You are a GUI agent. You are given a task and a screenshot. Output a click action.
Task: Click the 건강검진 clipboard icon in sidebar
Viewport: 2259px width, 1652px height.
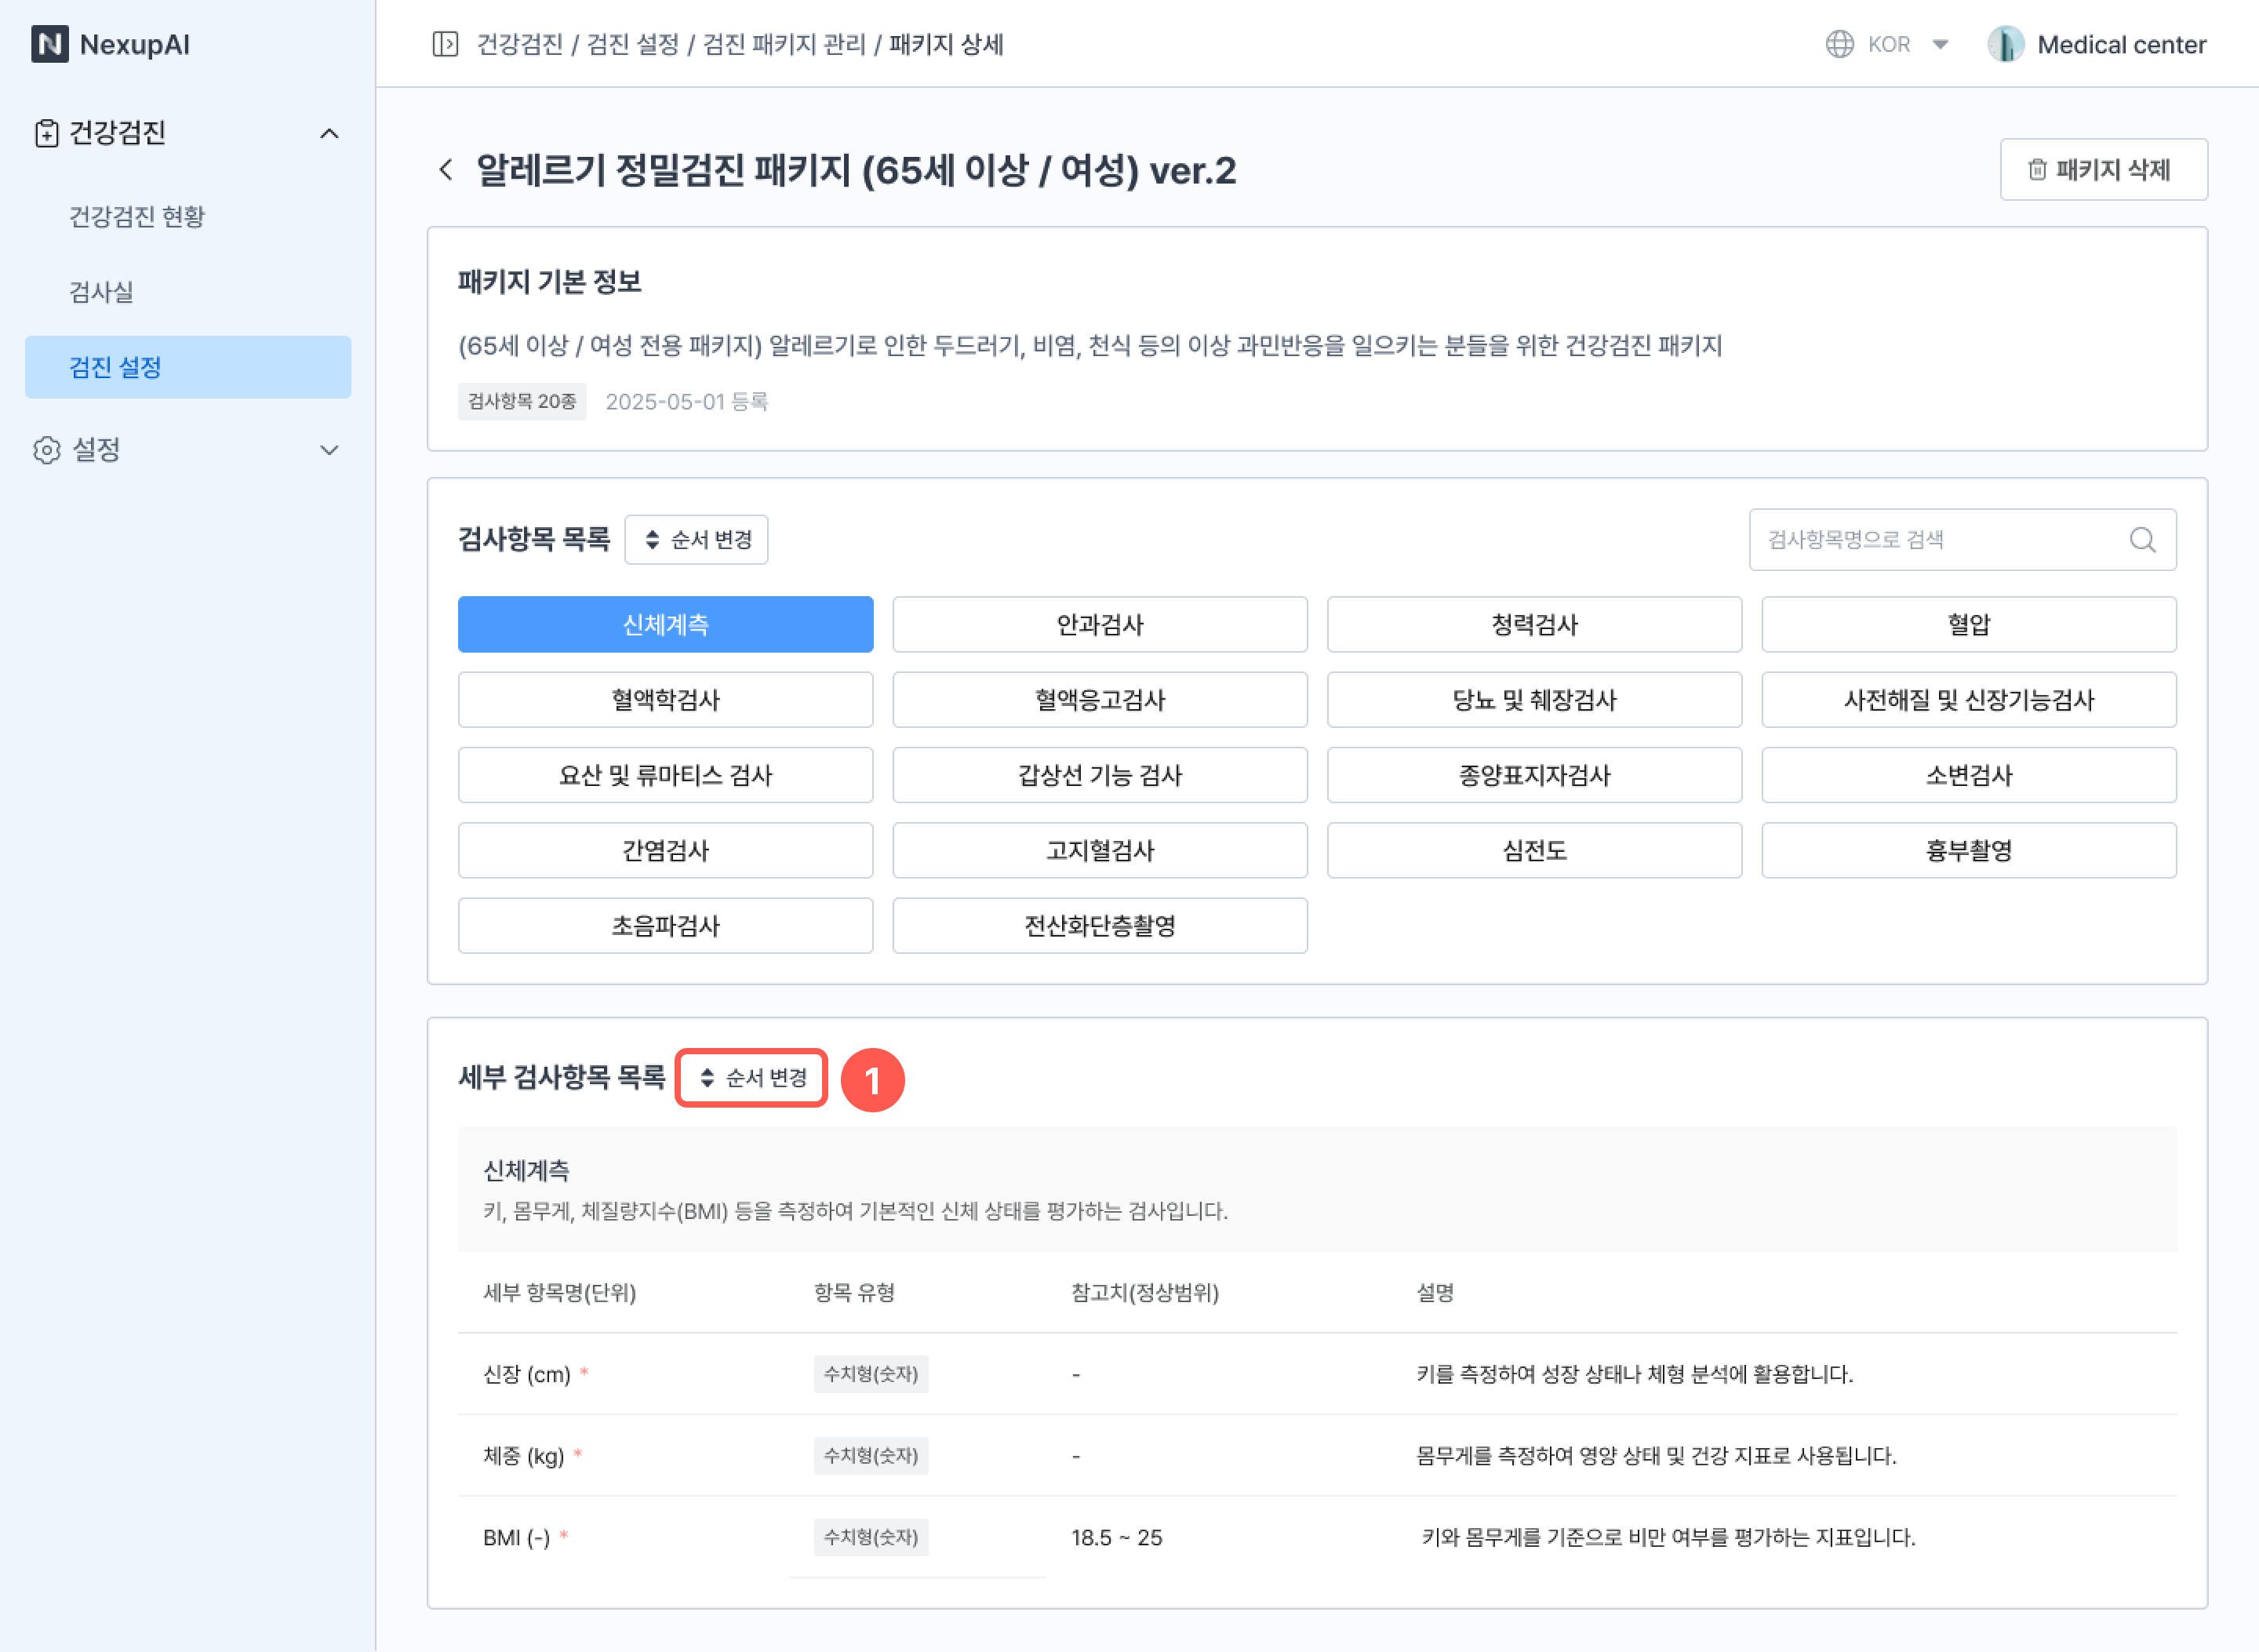pyautogui.click(x=46, y=133)
